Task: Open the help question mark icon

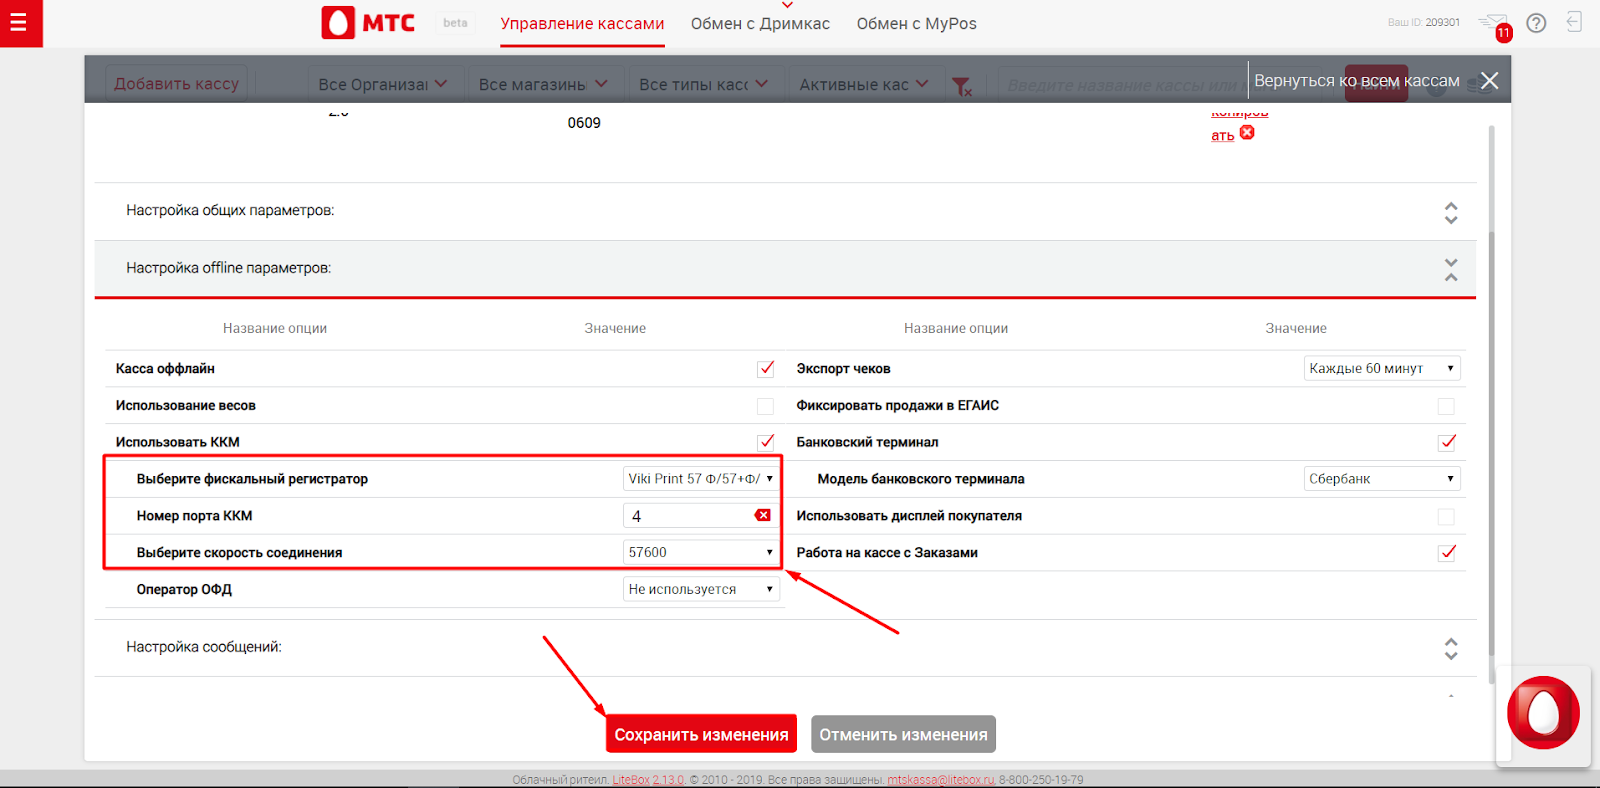Action: tap(1537, 23)
